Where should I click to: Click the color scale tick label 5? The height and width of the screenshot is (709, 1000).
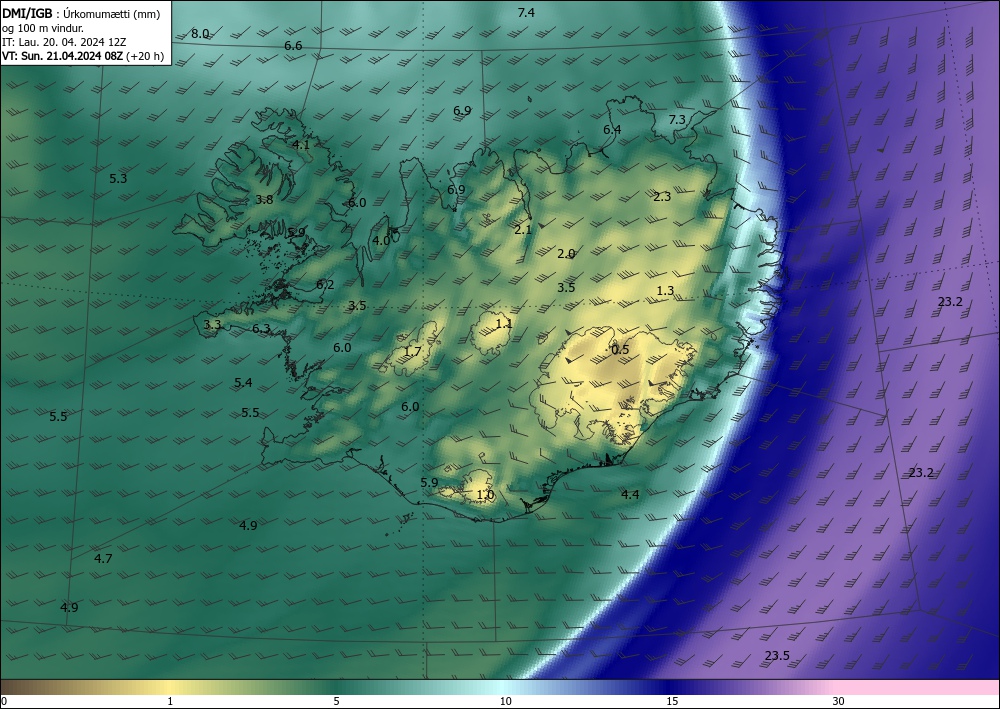336,702
